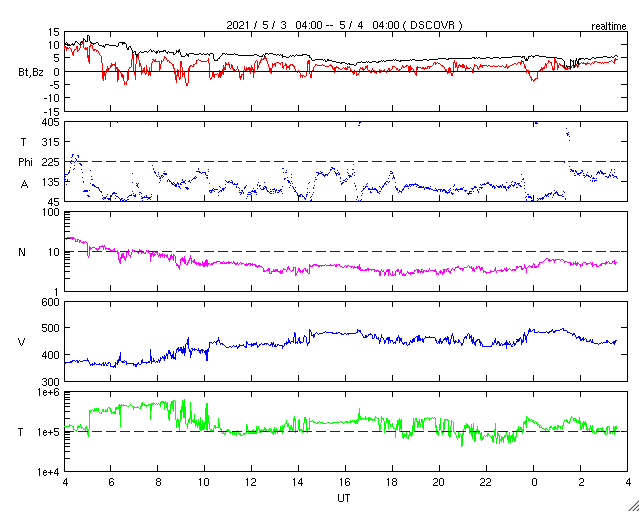This screenshot has width=640, height=512.
Task: Click the 'UT' time axis label
Action: point(344,498)
